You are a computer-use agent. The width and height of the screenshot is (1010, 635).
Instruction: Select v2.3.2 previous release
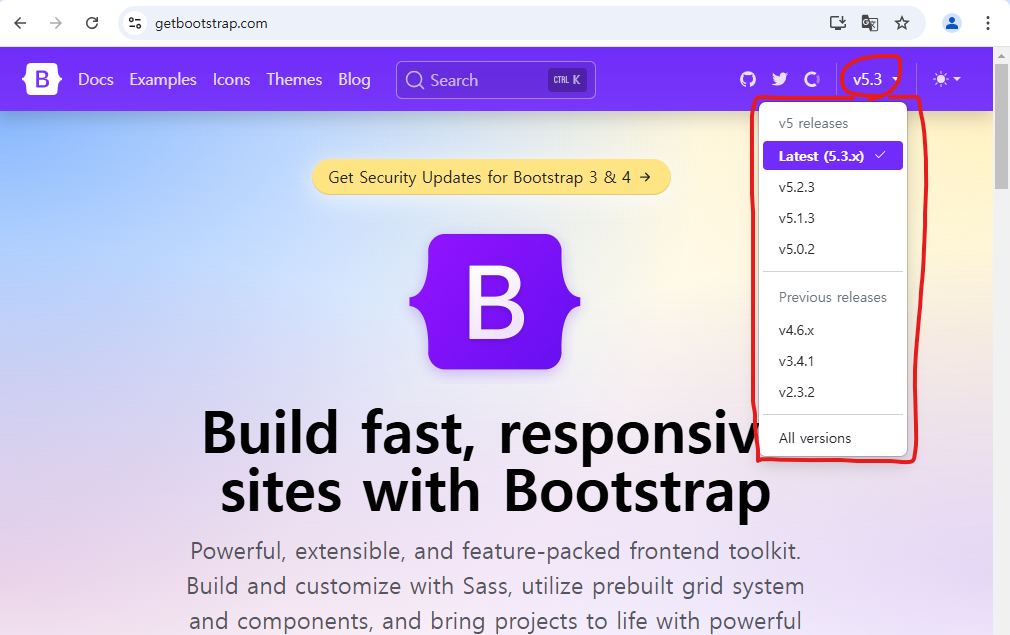[833, 392]
